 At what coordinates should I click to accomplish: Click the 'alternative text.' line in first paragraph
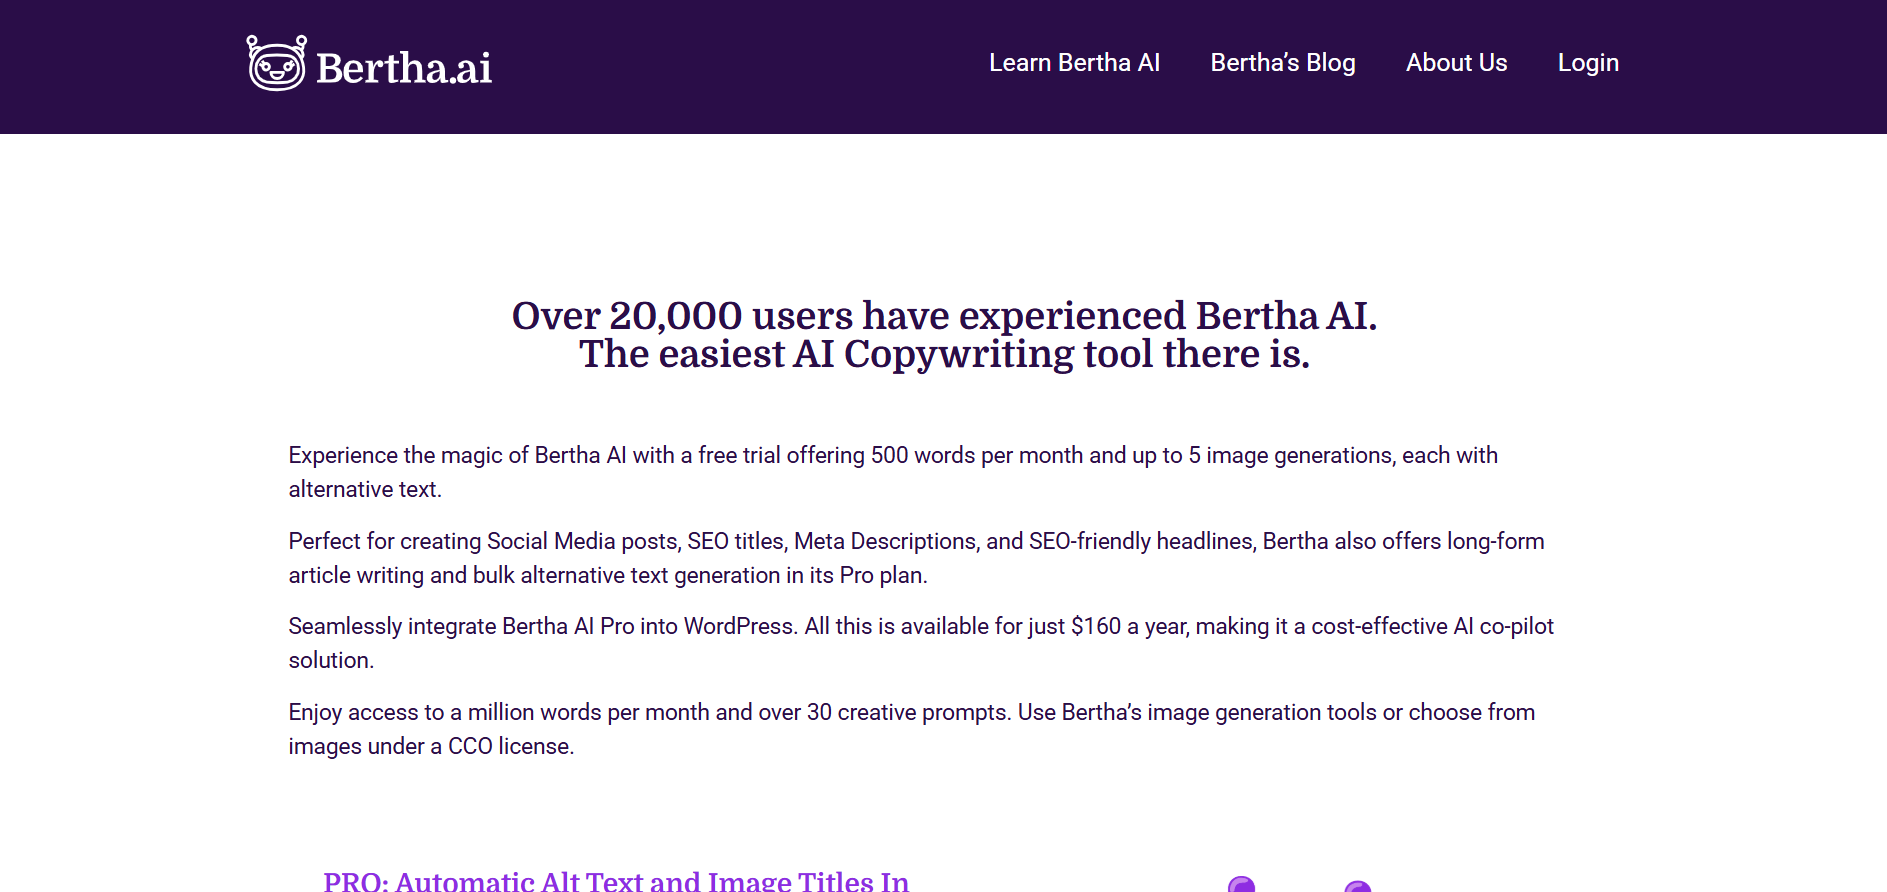(365, 490)
